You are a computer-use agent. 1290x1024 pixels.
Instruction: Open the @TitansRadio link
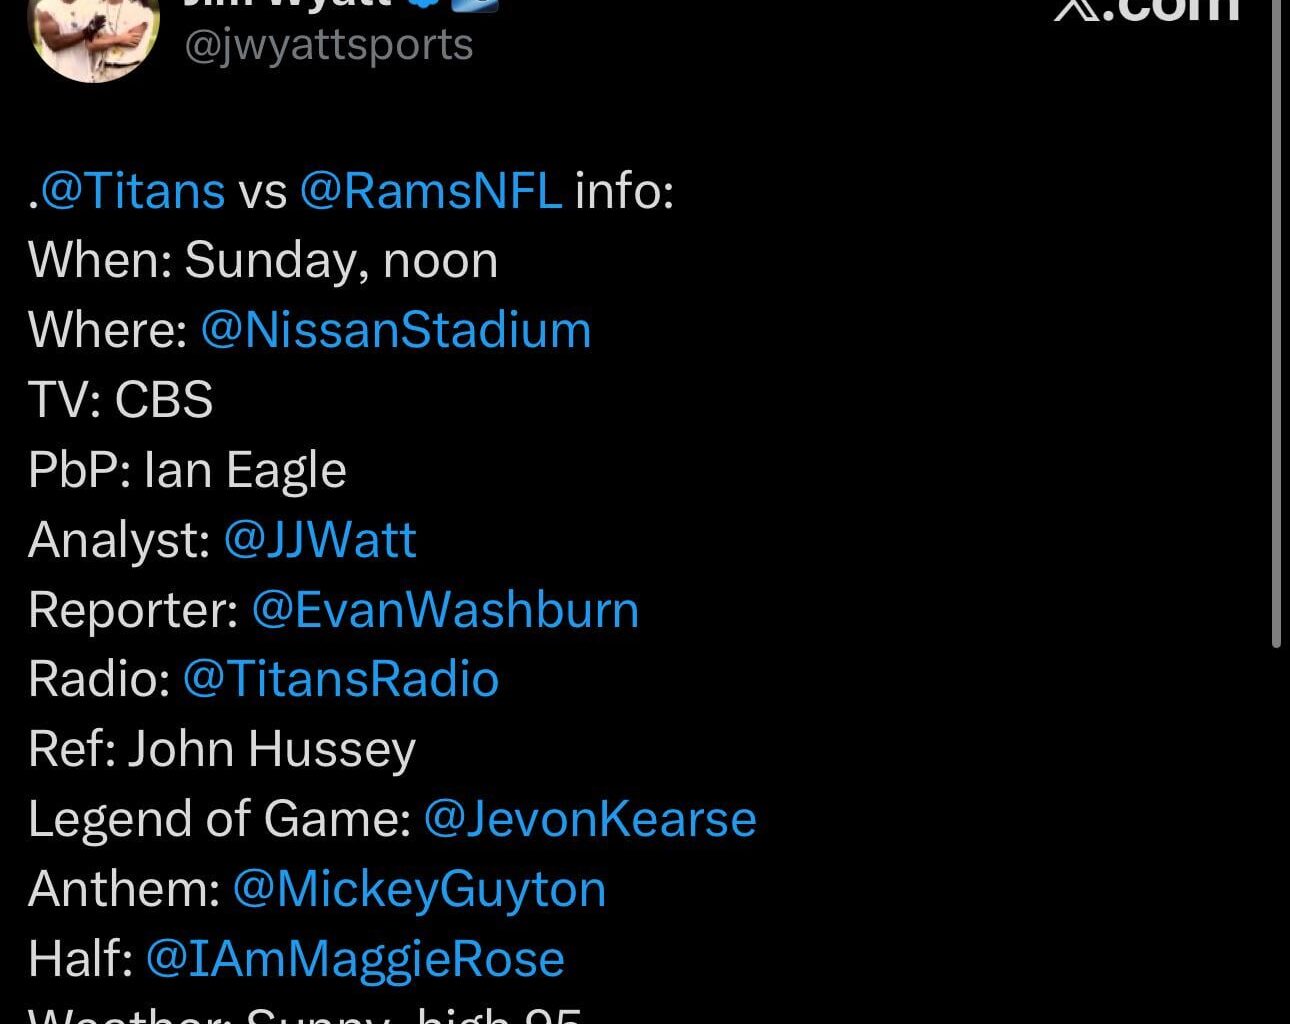339,678
